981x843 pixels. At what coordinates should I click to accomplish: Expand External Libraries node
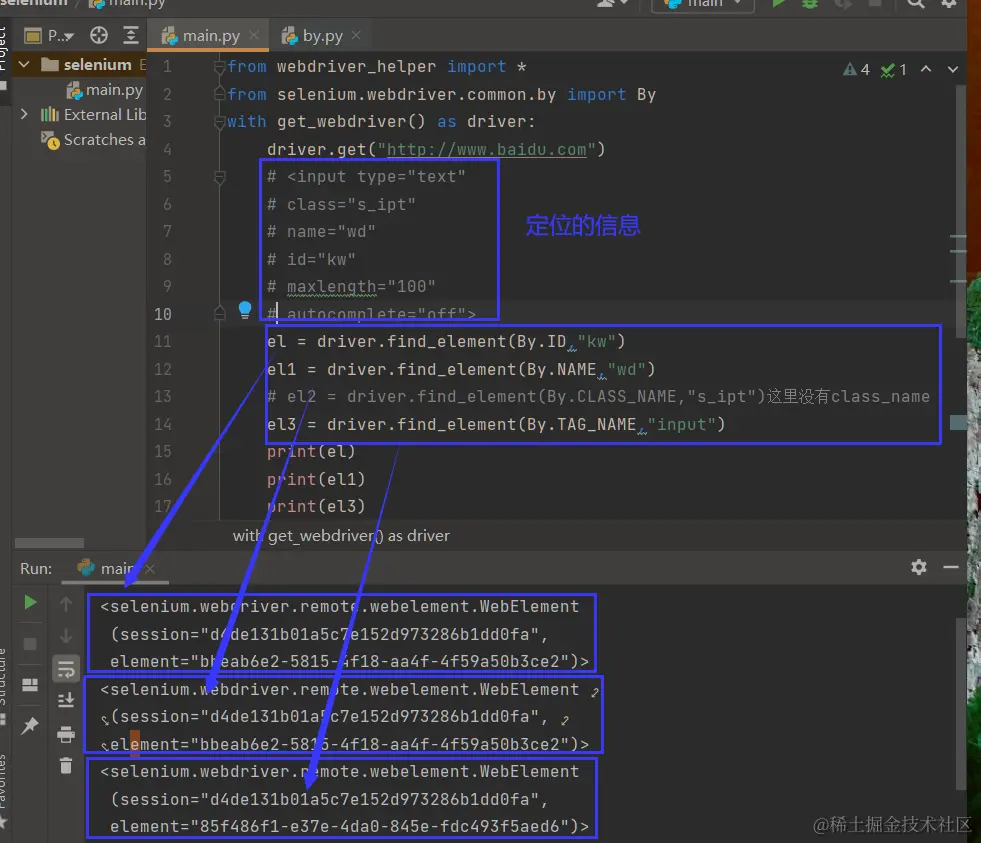[x=24, y=115]
